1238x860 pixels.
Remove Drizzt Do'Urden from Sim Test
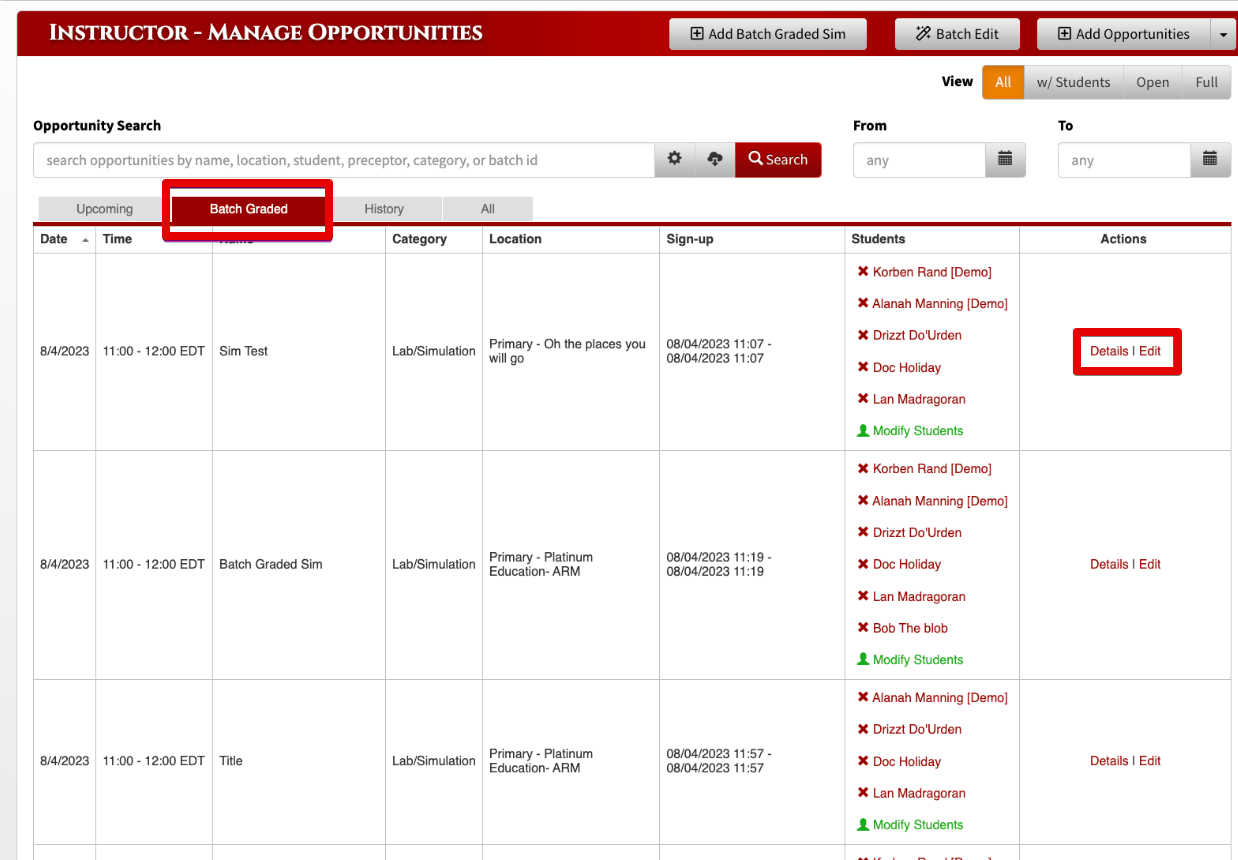pos(863,335)
